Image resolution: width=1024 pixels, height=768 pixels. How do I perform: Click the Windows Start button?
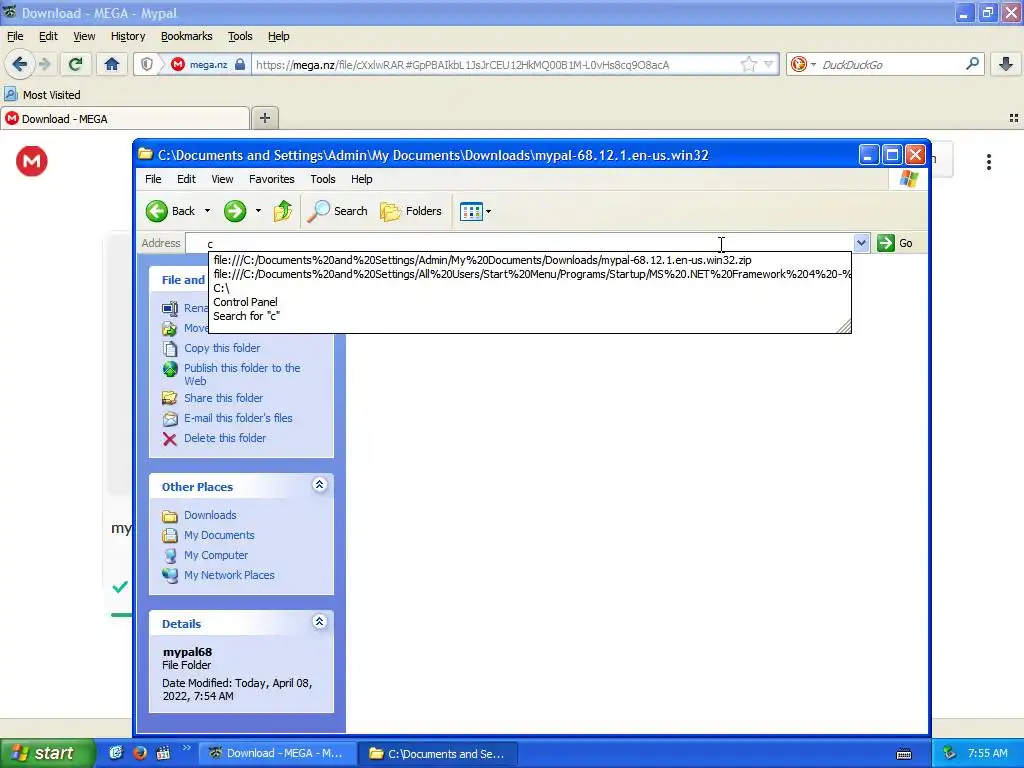[47, 753]
